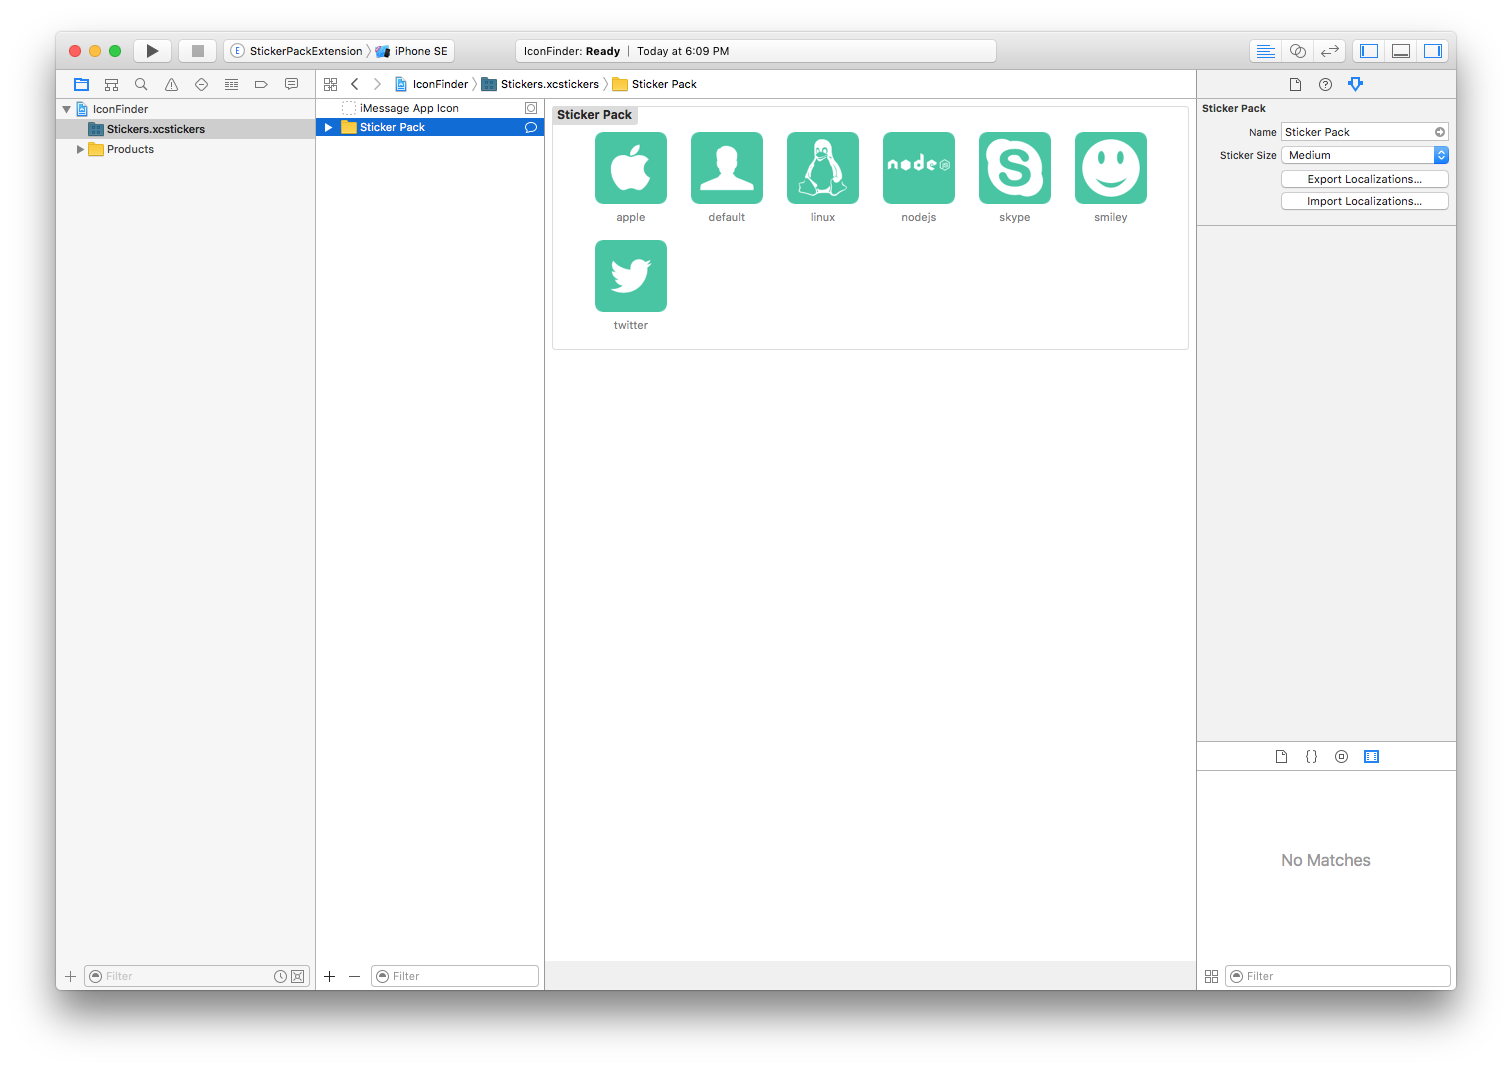Toggle the left navigator panel visibility

coord(1368,50)
